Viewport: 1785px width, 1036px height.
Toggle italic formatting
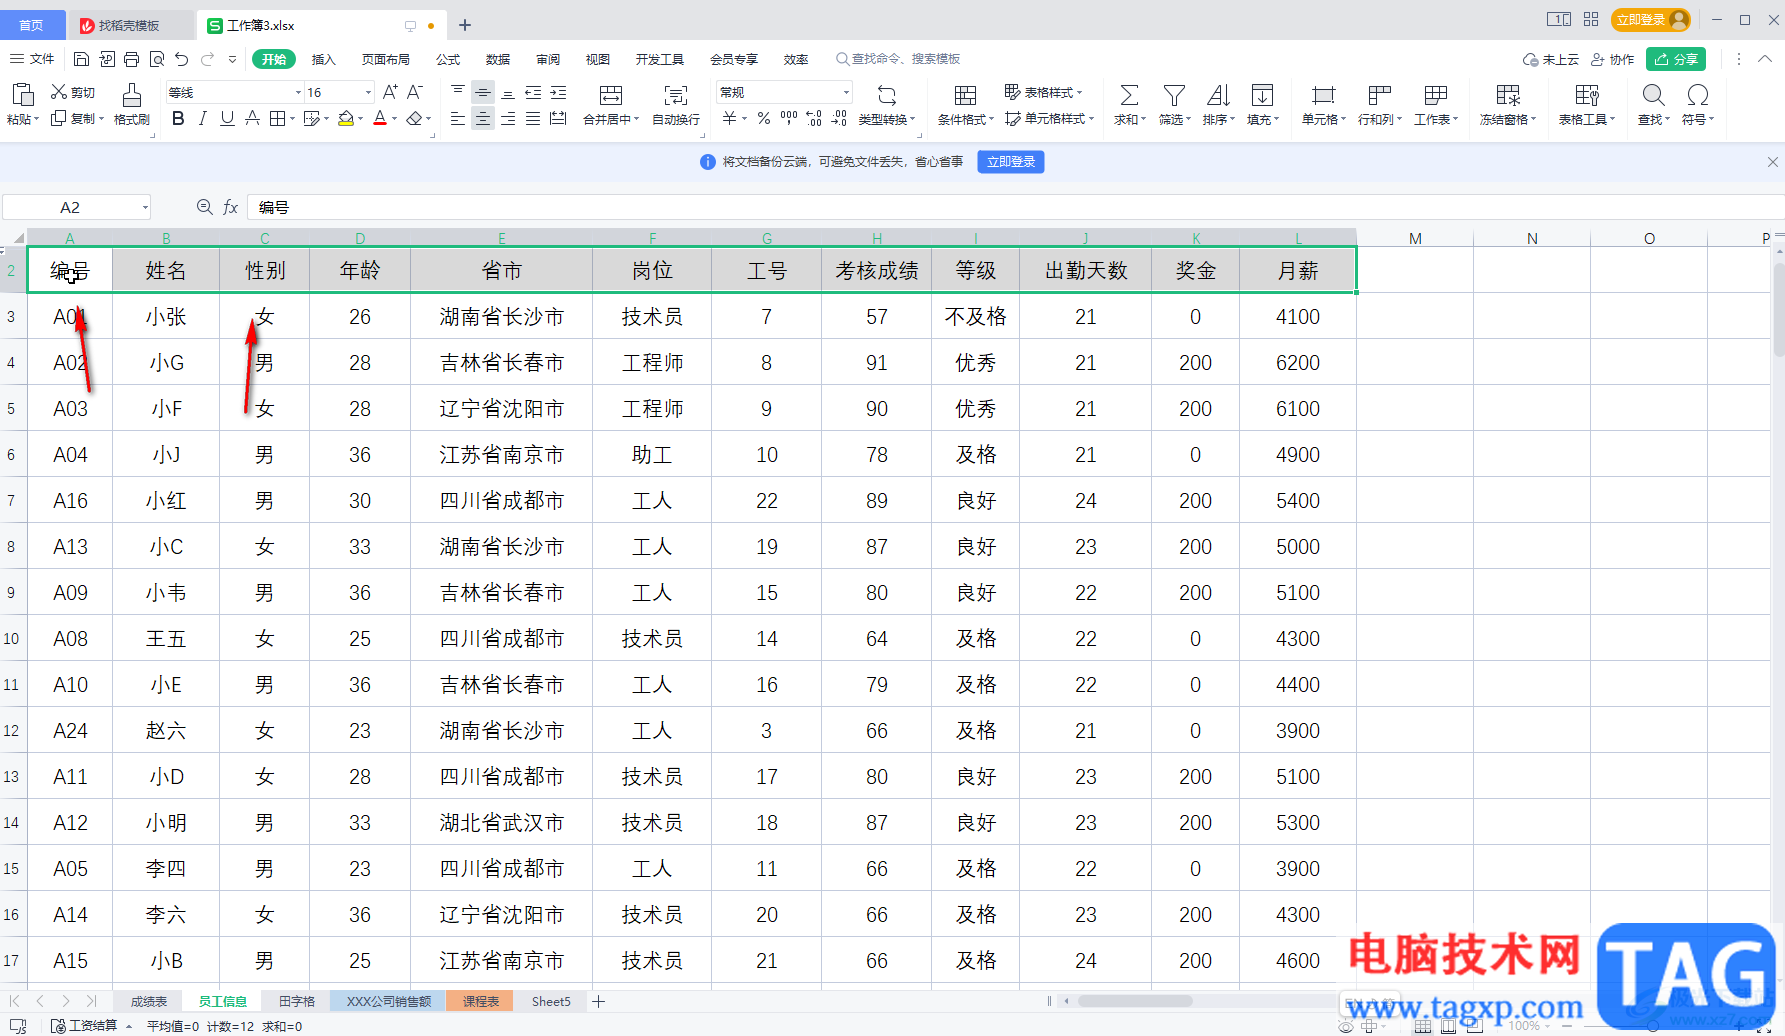[x=203, y=119]
